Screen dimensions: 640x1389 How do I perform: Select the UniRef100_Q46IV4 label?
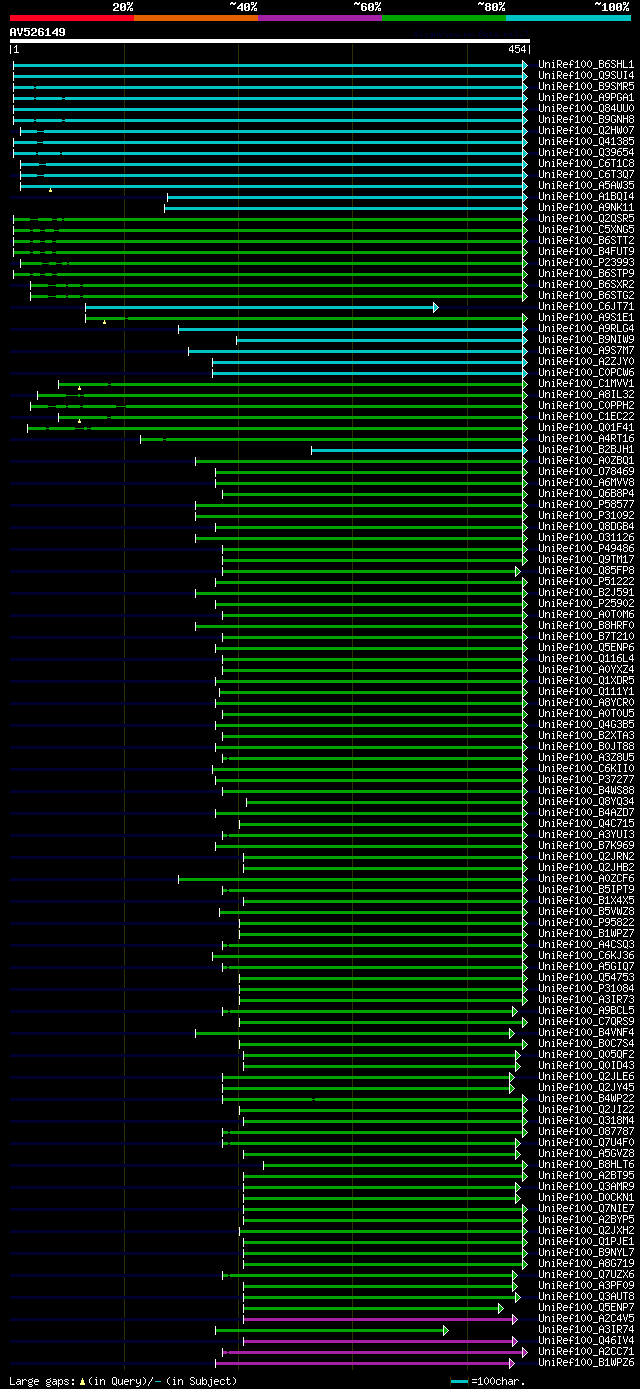tap(586, 1340)
